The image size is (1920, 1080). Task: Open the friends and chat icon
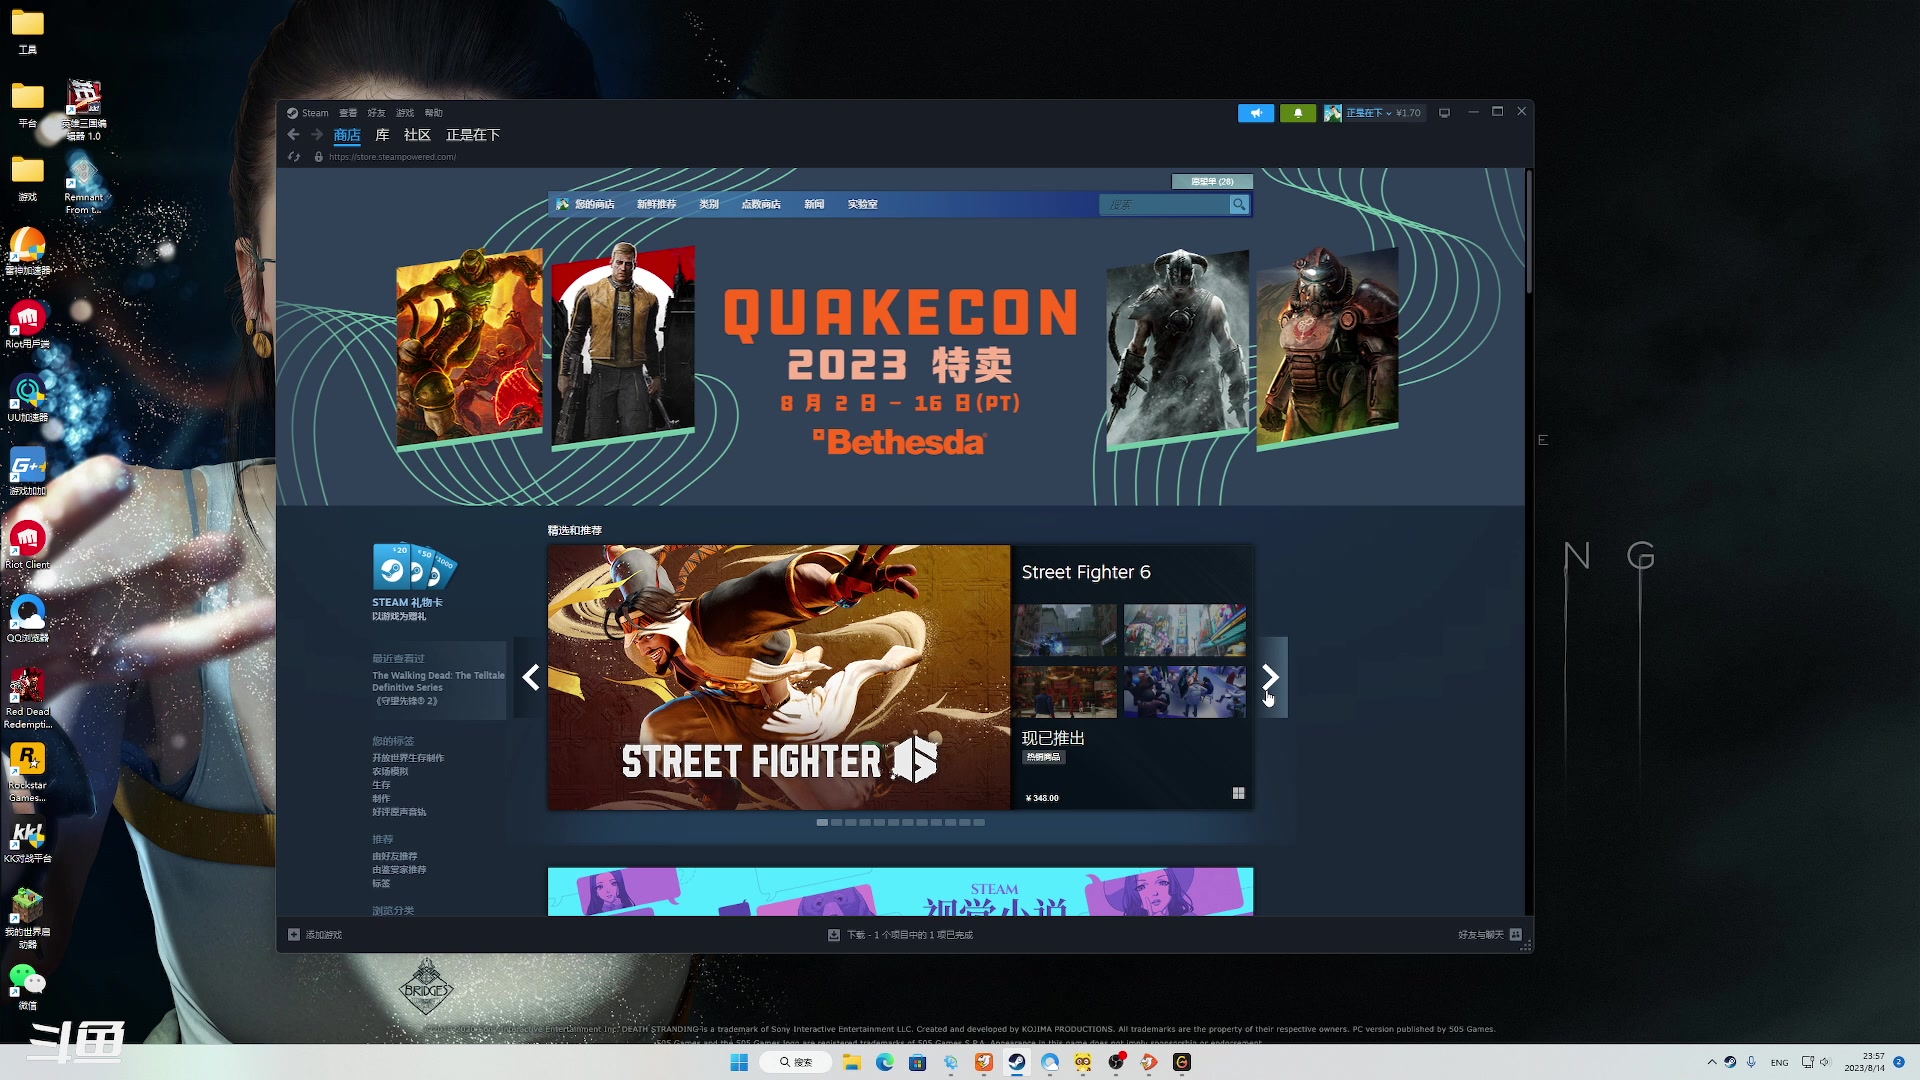click(x=1516, y=935)
